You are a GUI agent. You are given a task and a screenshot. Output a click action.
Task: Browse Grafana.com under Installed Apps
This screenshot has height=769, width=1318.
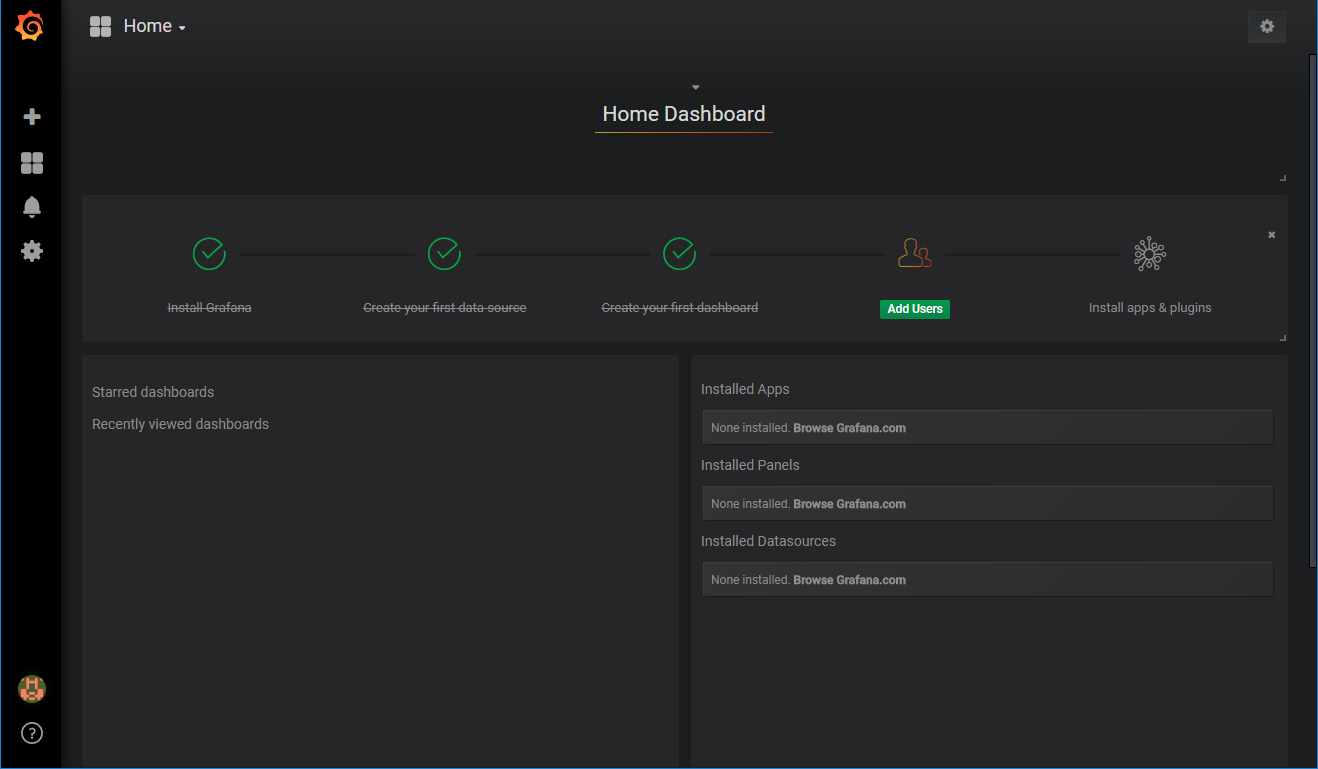click(850, 428)
